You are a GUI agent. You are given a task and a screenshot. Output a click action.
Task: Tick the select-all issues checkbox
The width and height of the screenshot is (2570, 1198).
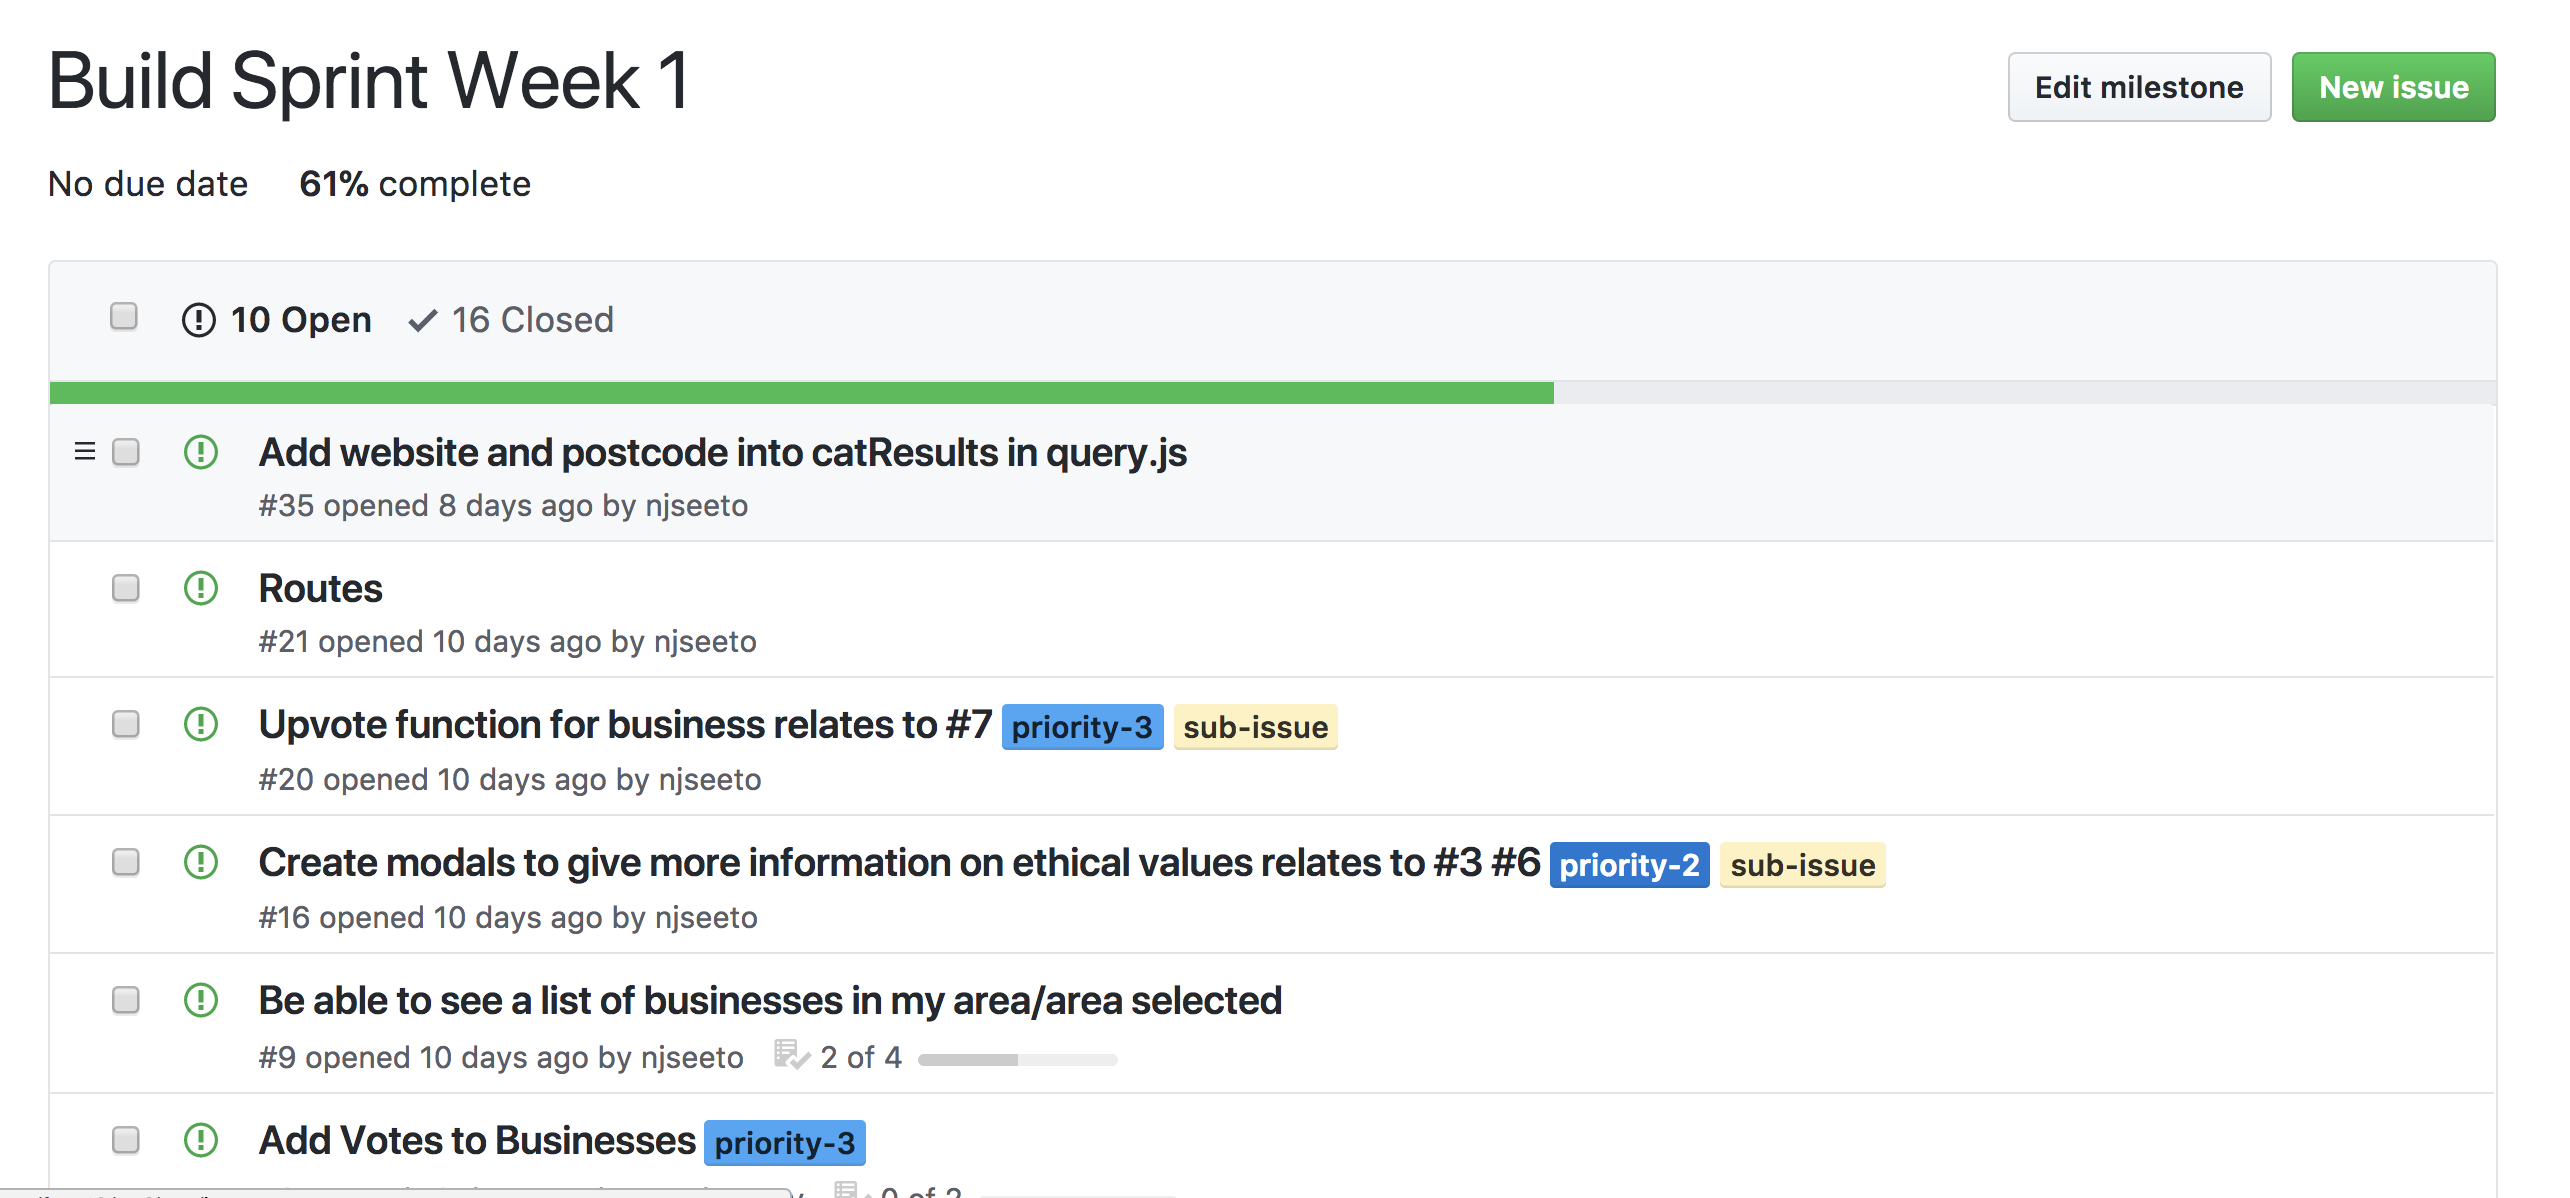click(124, 317)
